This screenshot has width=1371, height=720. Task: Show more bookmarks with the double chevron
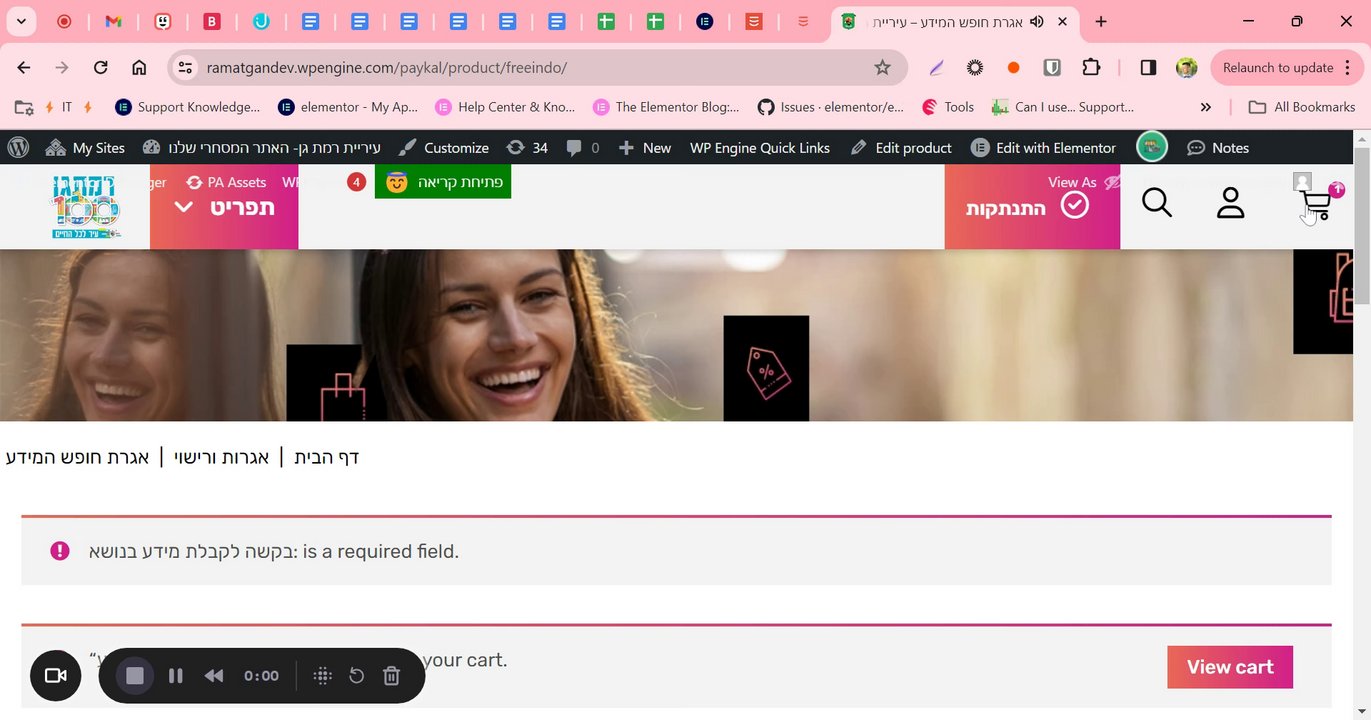[1205, 107]
